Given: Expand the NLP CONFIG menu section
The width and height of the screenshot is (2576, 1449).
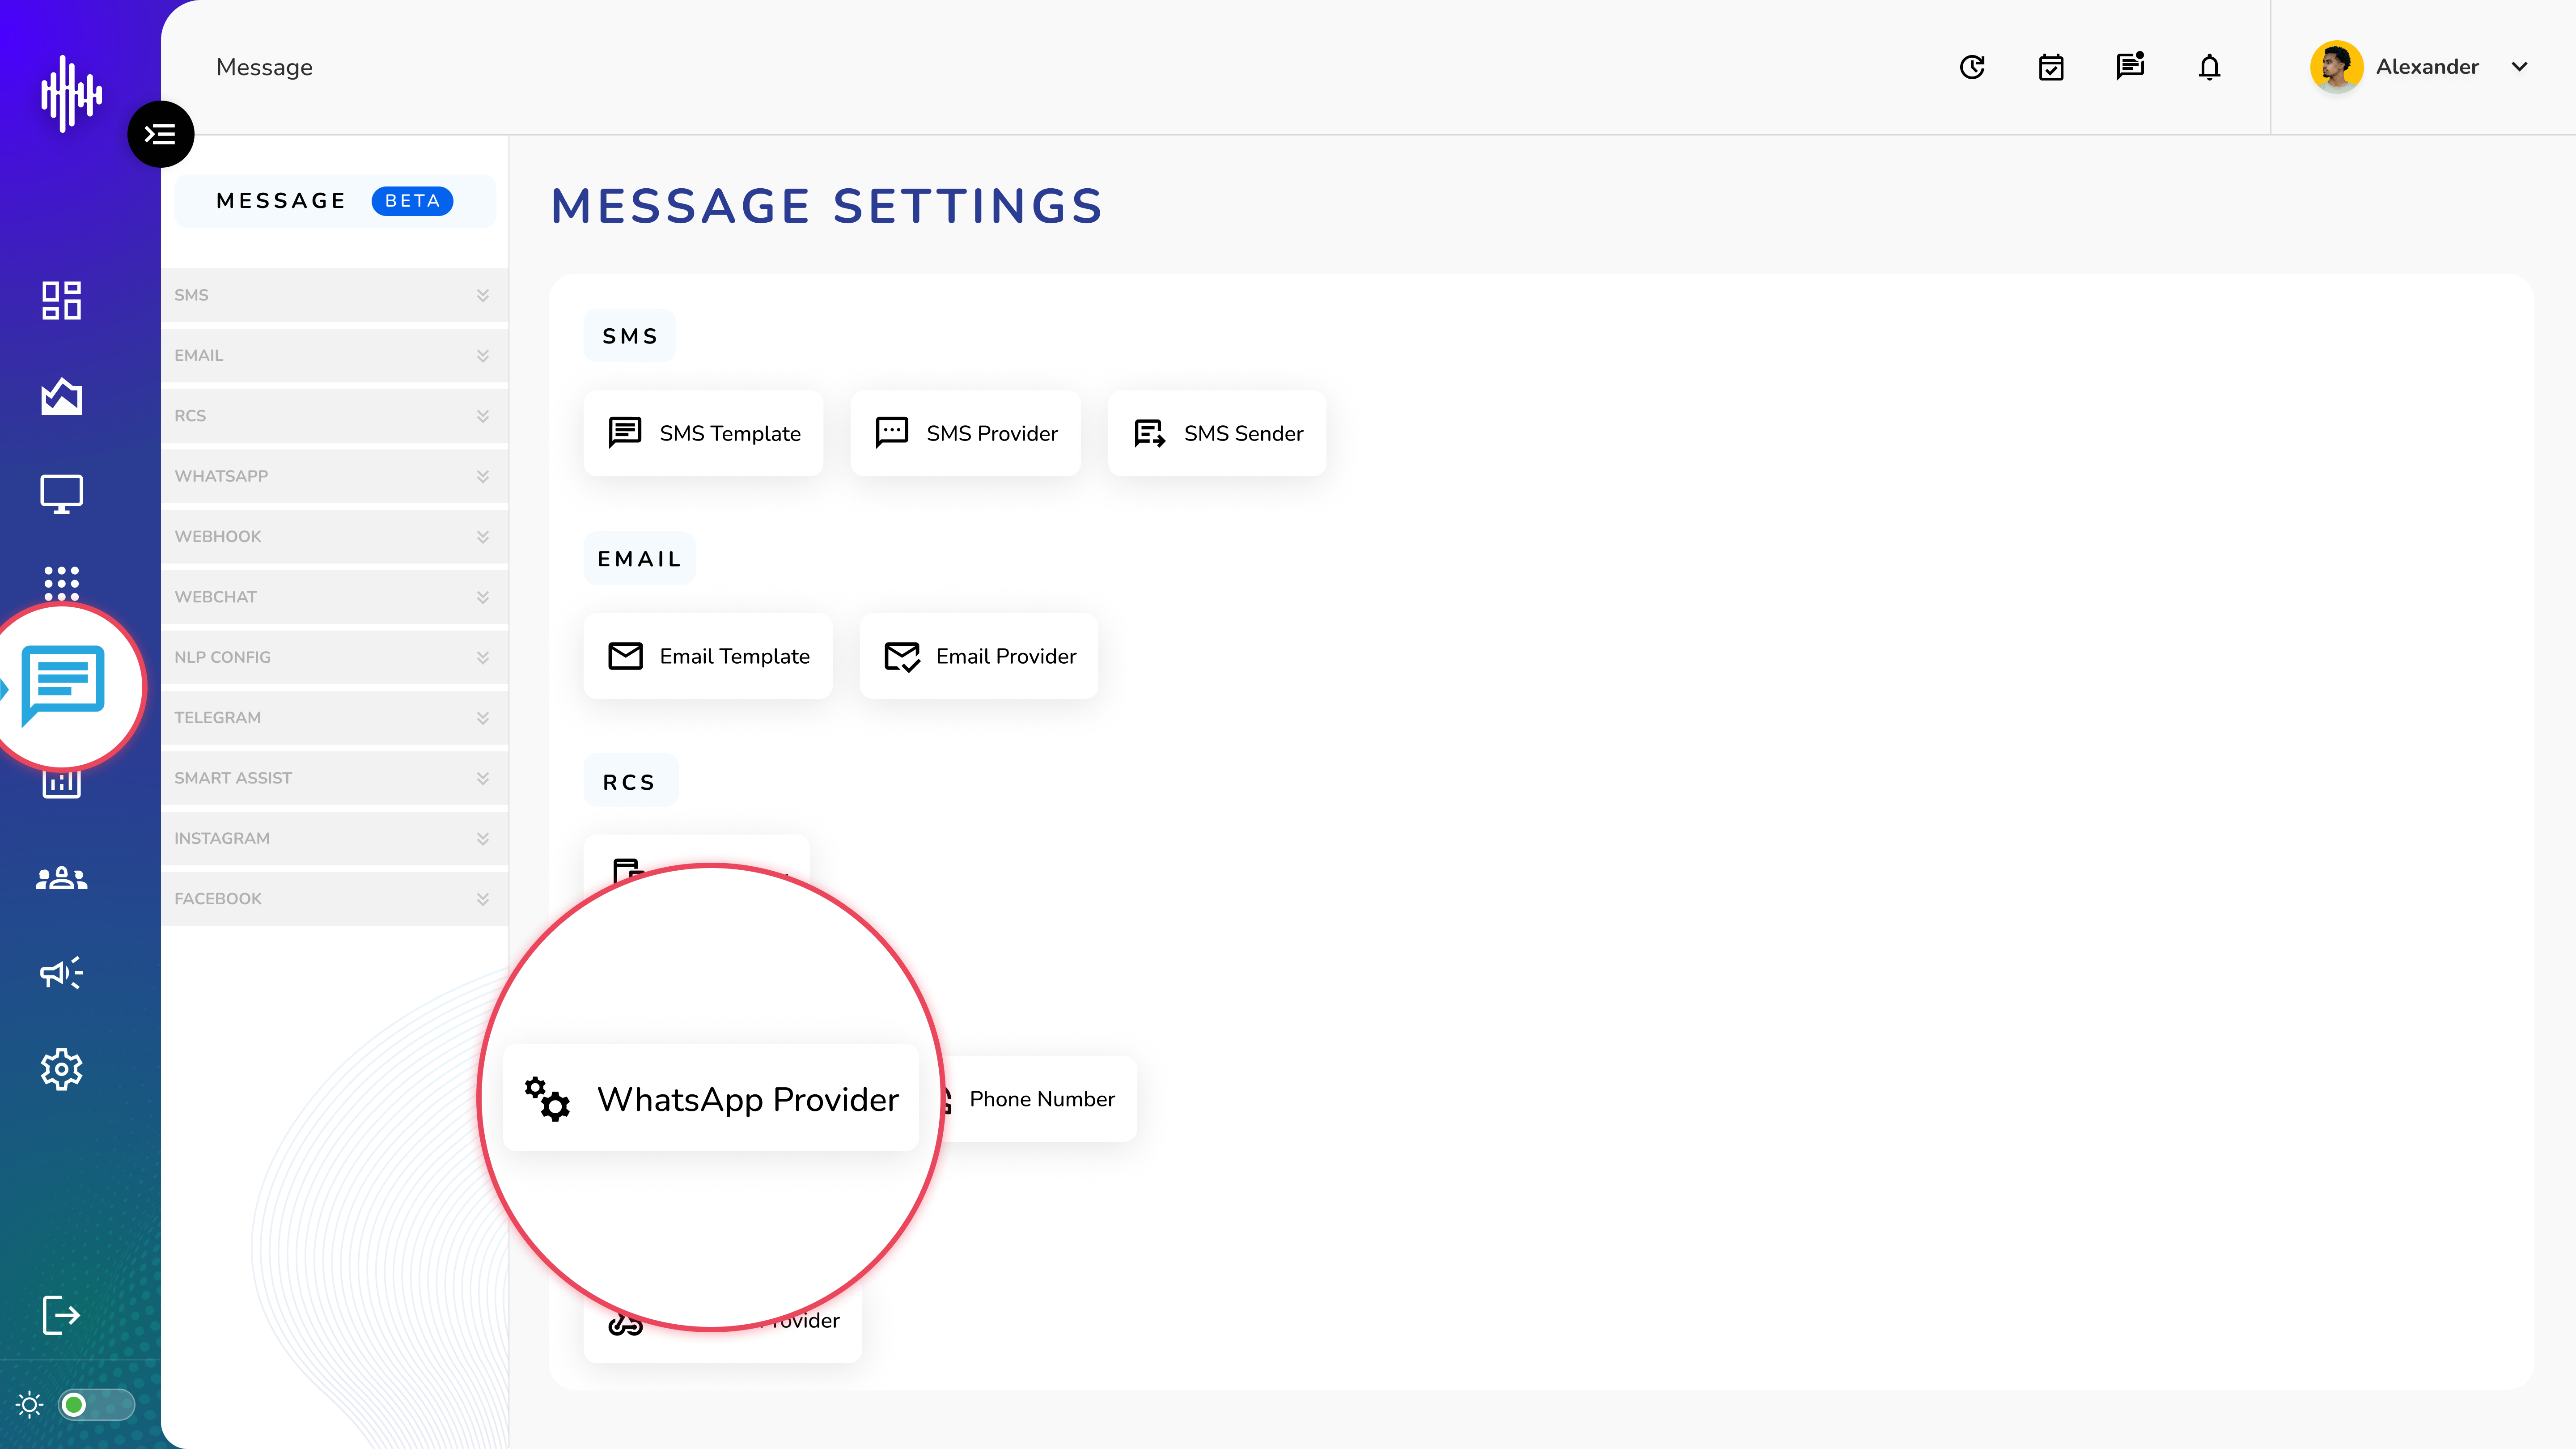Looking at the screenshot, I should [334, 657].
